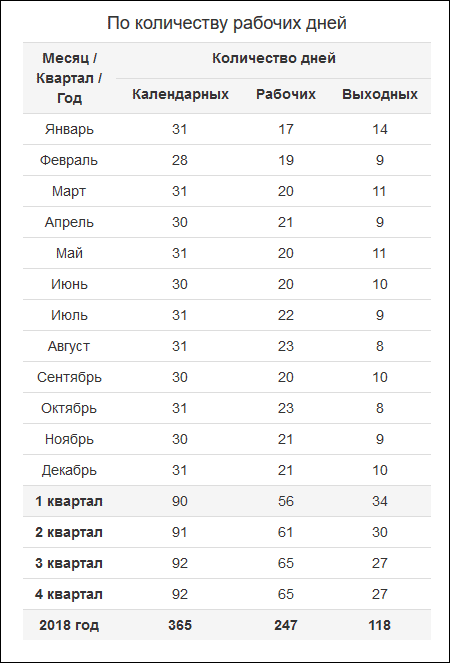Click the 'Август' working days value 23
Image resolution: width=450 pixels, height=663 pixels.
pos(286,346)
